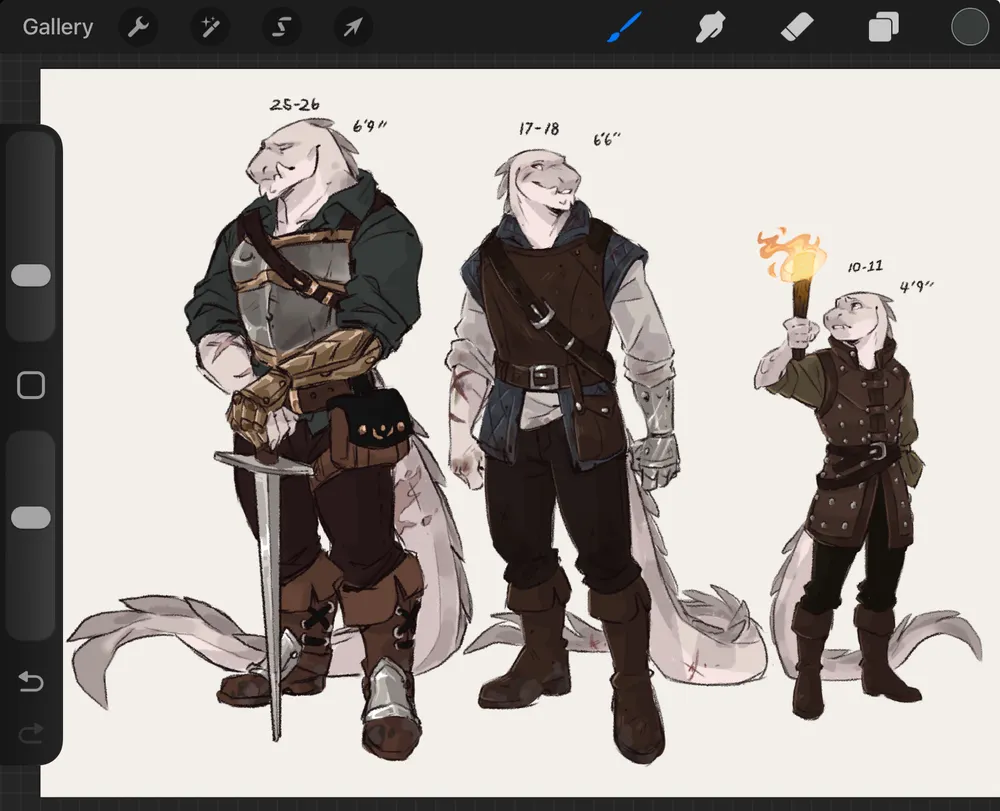Select the Smudge tool
1000x811 pixels.
pos(710,27)
